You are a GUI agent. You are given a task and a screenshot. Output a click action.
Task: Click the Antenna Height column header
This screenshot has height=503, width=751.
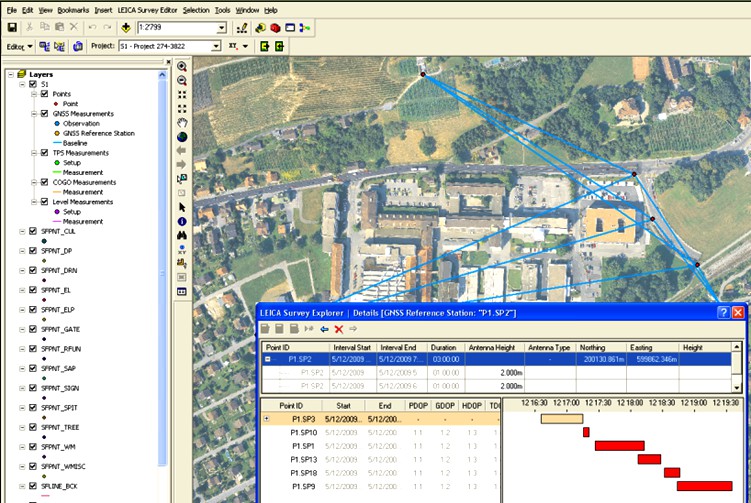point(495,347)
